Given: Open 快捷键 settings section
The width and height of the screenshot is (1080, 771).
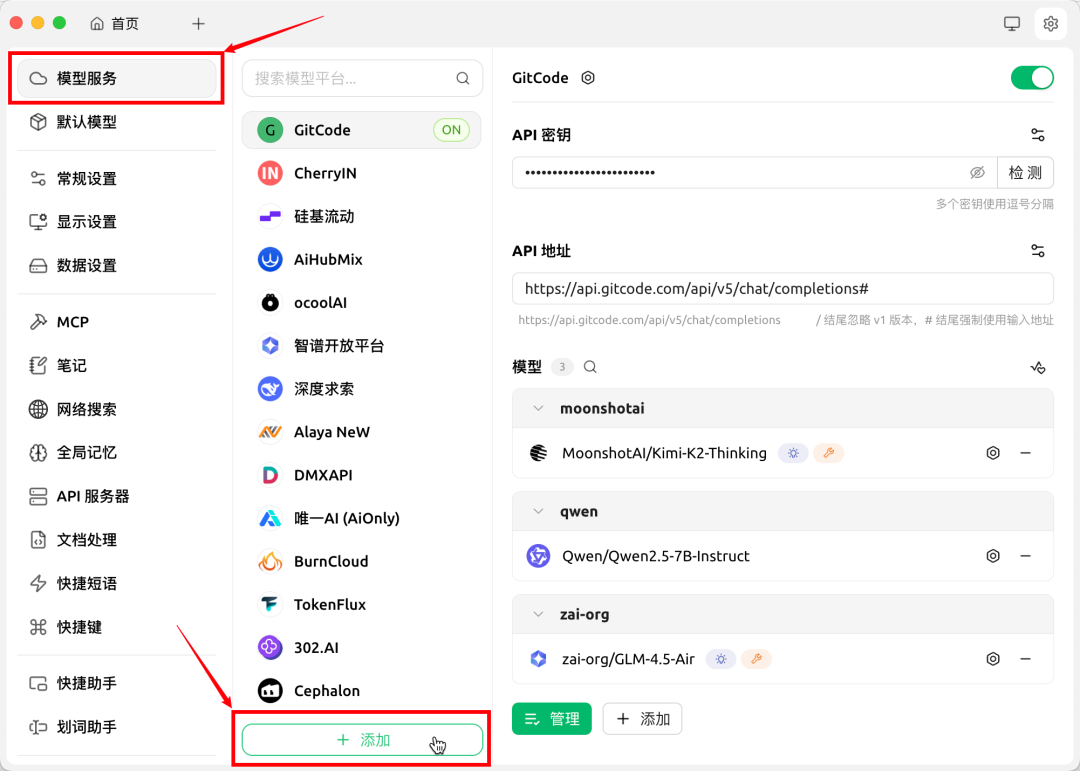Looking at the screenshot, I should (116, 627).
